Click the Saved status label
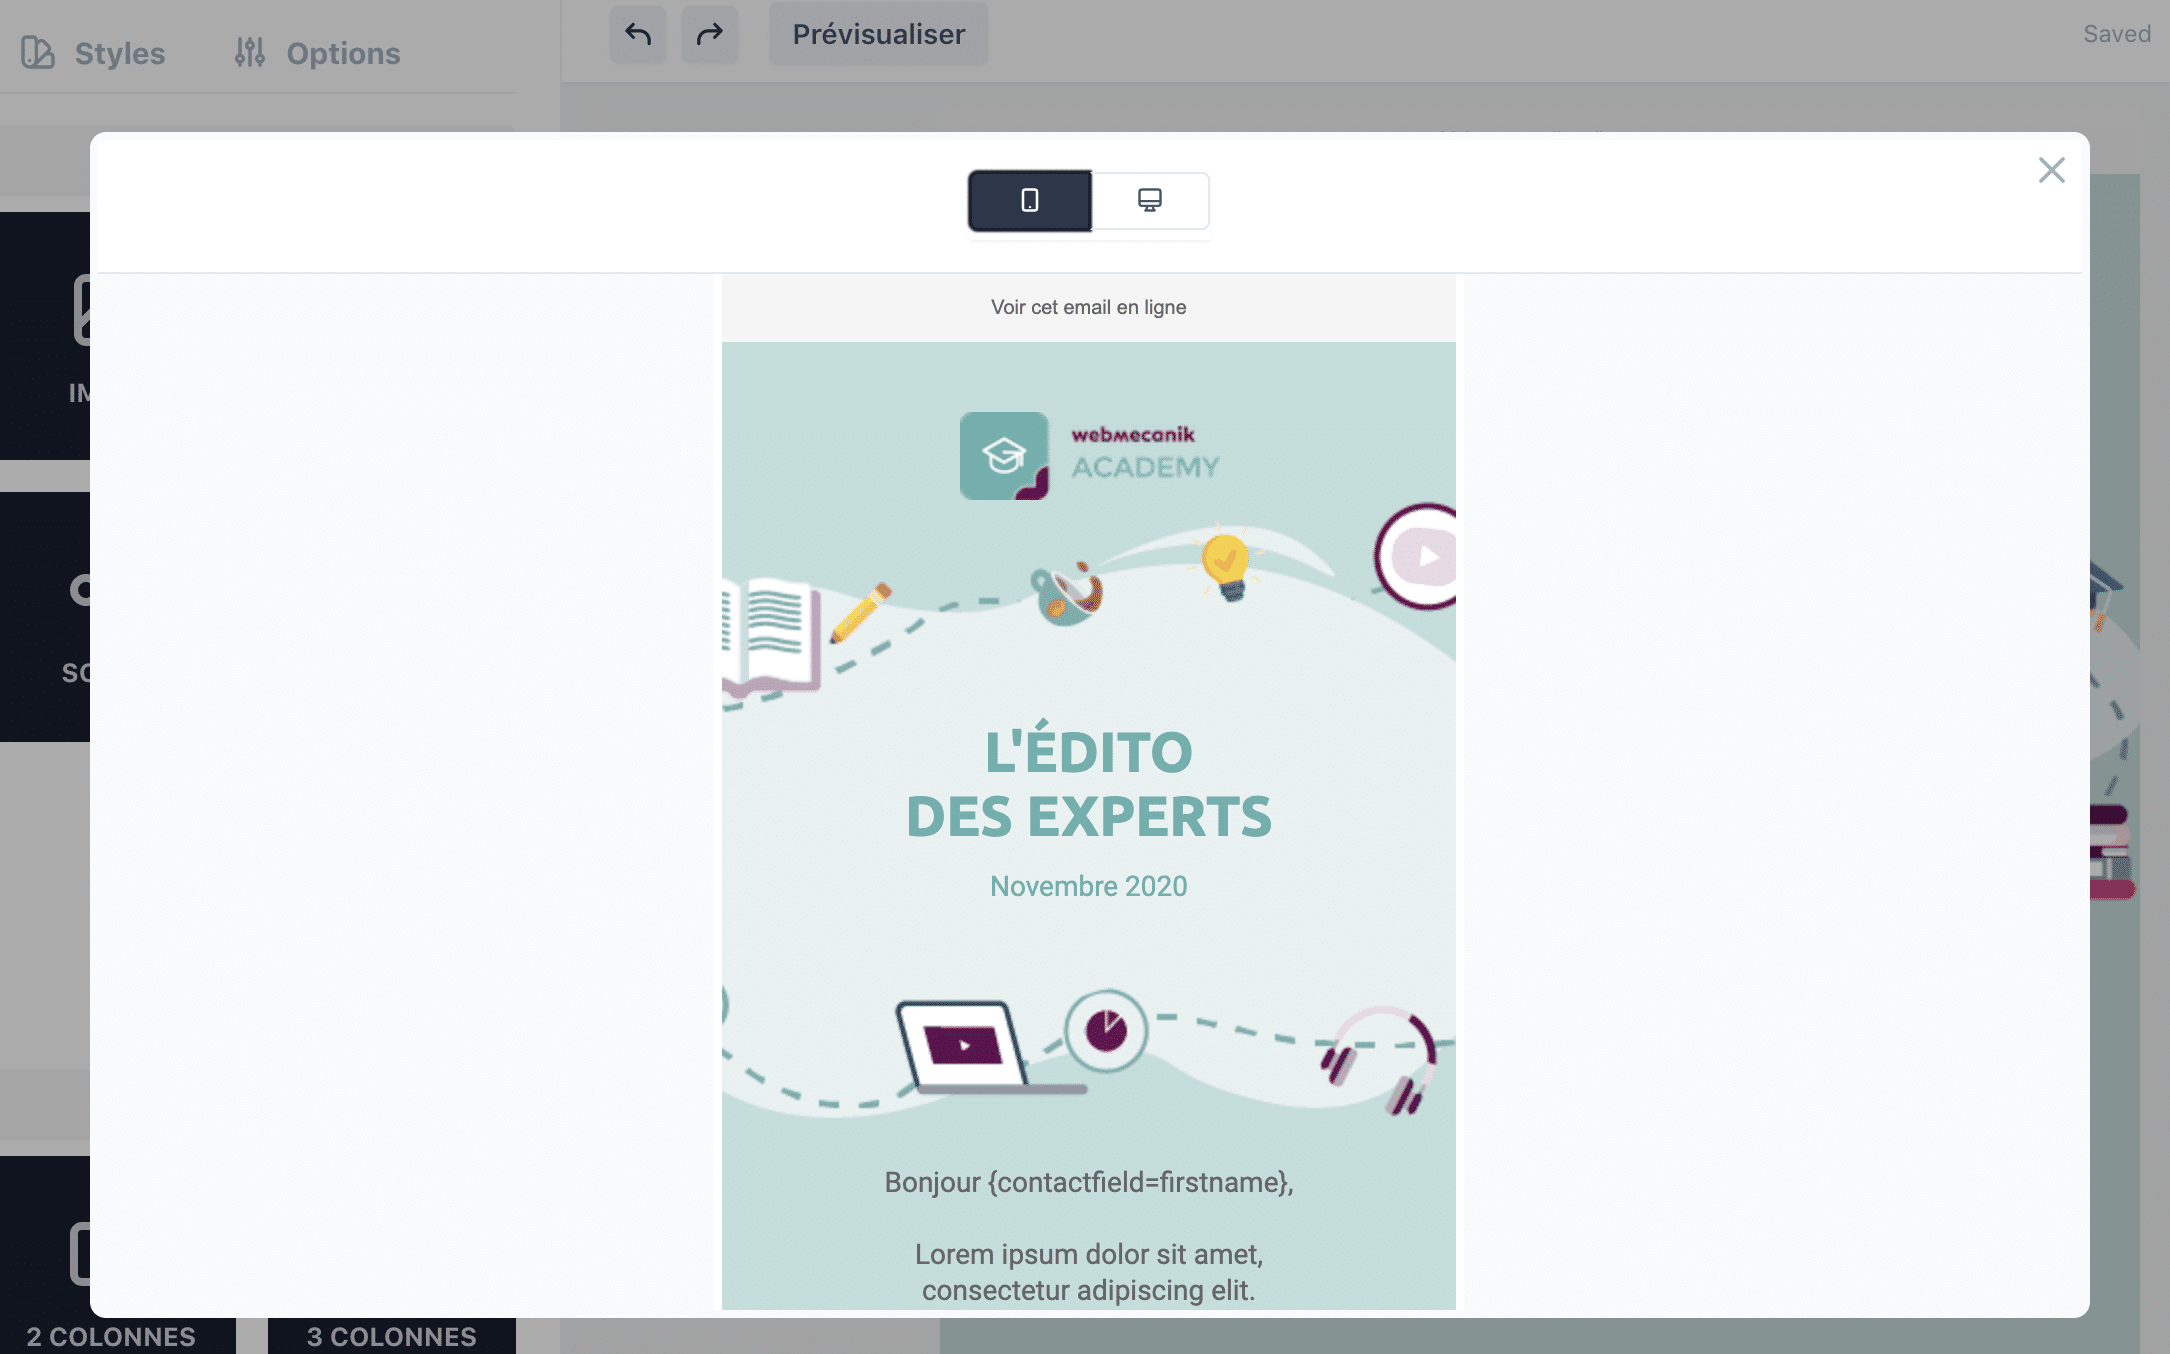 (2116, 33)
